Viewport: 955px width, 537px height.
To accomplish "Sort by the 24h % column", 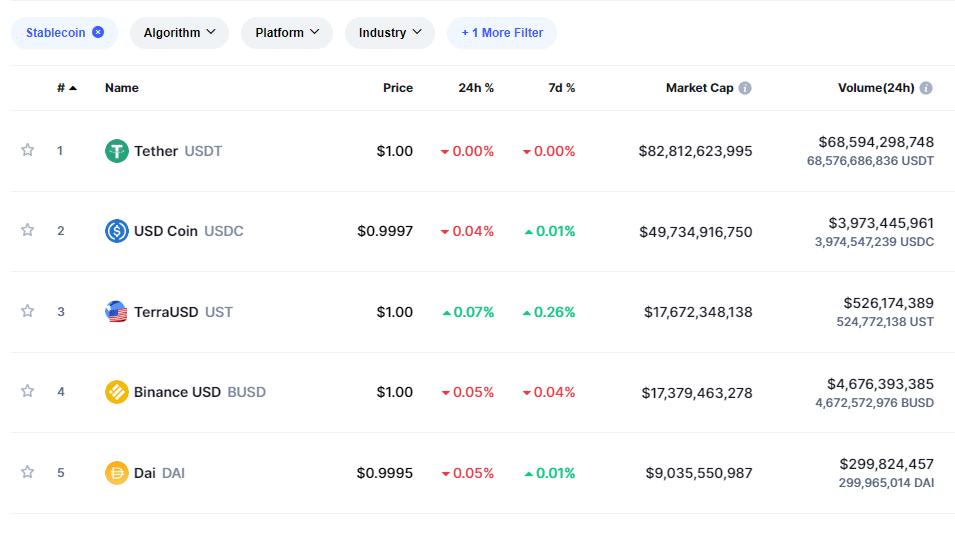I will 476,88.
